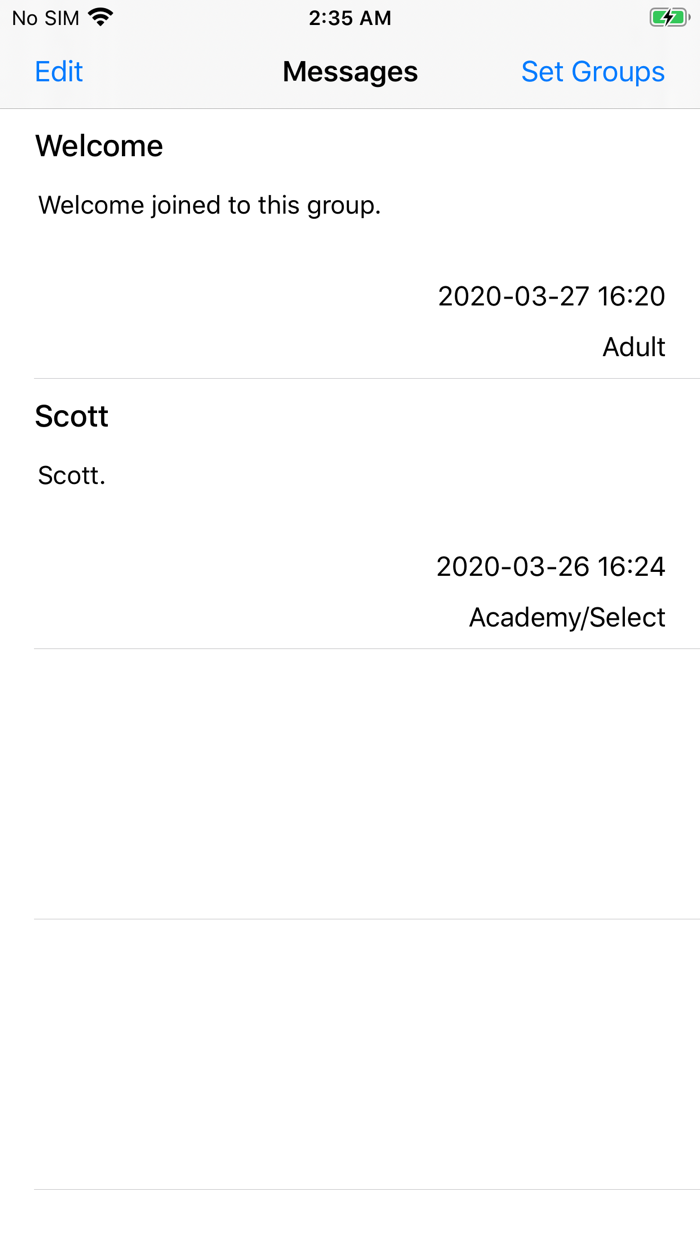
Task: Click the 2020-03-26 16:24 timestamp
Action: tap(550, 567)
